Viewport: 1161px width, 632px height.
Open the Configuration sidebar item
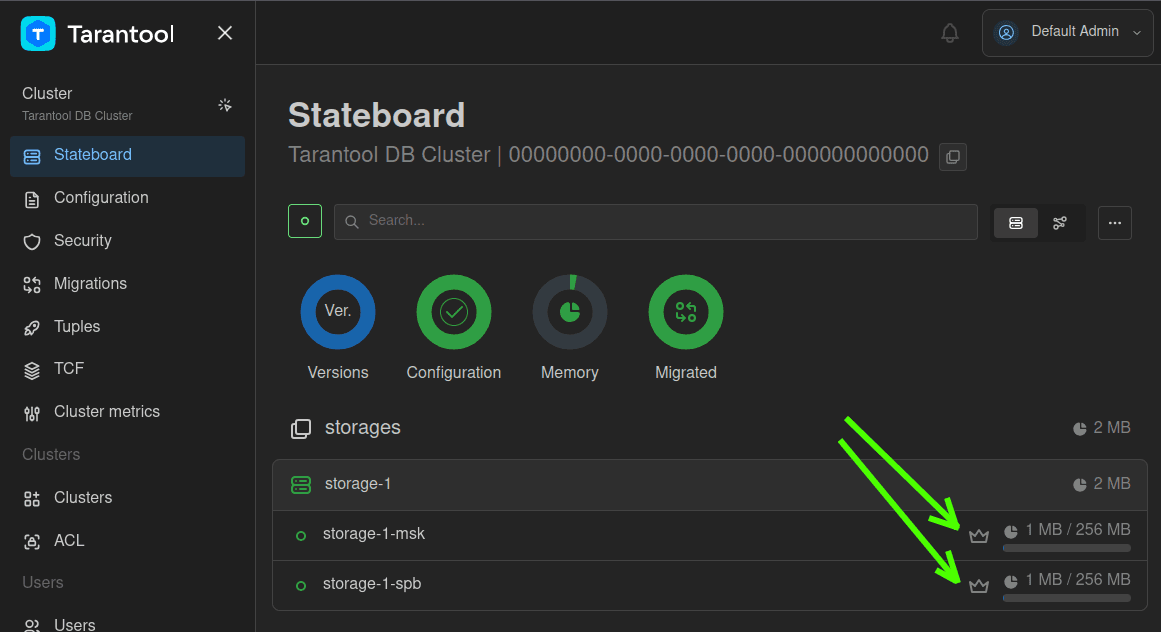tap(127, 198)
